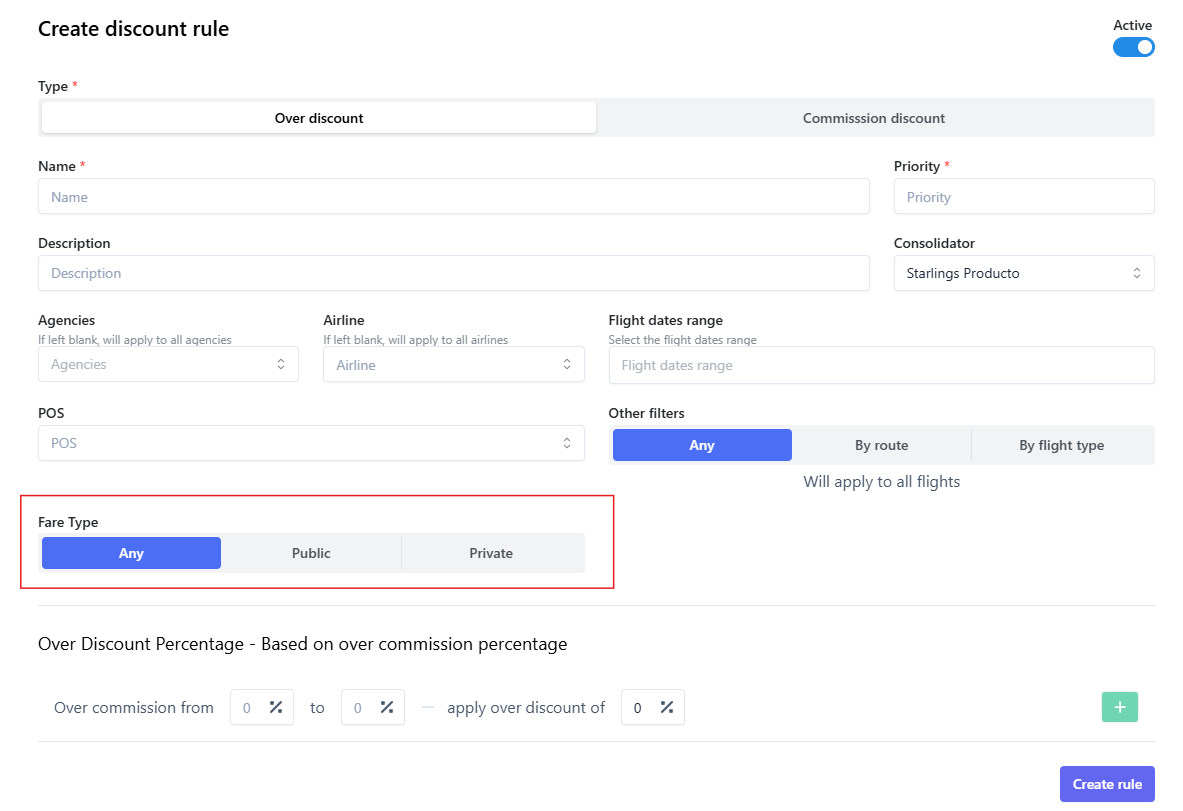Open the Flight dates range picker
The width and height of the screenshot is (1183, 811).
(x=880, y=365)
